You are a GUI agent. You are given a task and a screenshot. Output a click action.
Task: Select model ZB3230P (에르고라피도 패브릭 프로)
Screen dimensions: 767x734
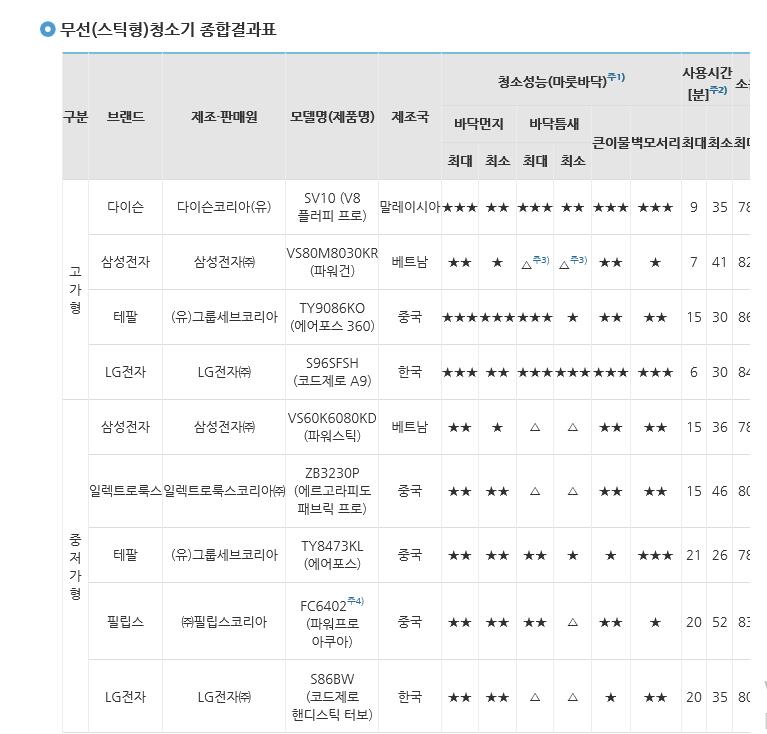[332, 491]
